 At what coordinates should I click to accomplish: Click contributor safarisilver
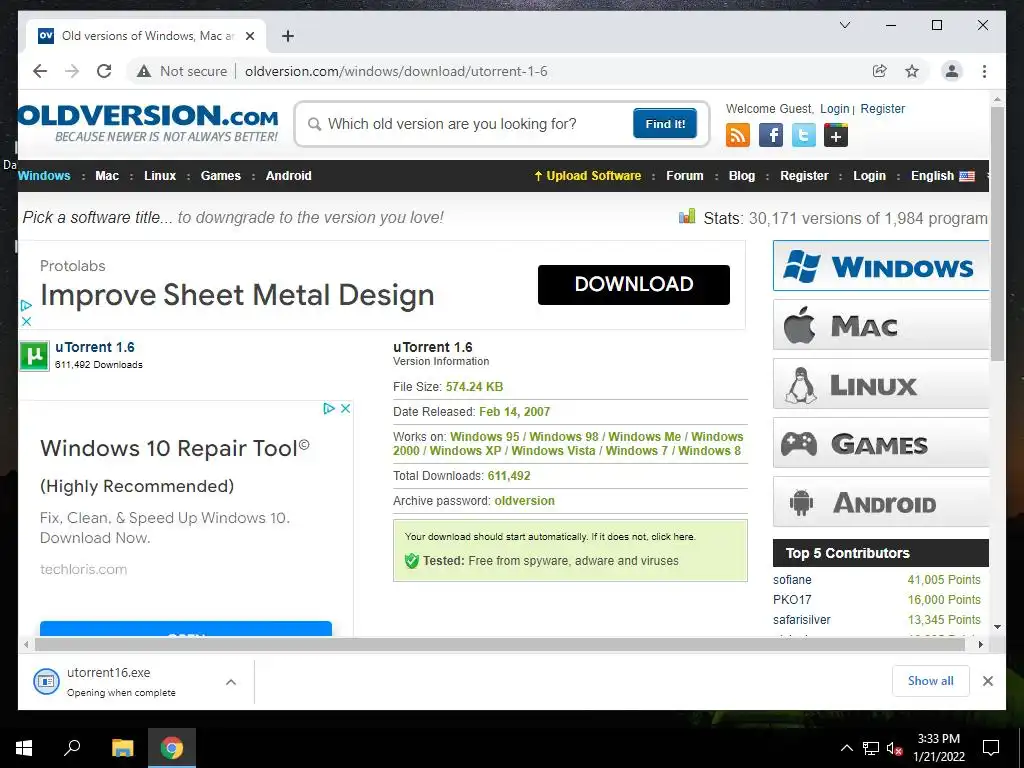[x=801, y=620]
